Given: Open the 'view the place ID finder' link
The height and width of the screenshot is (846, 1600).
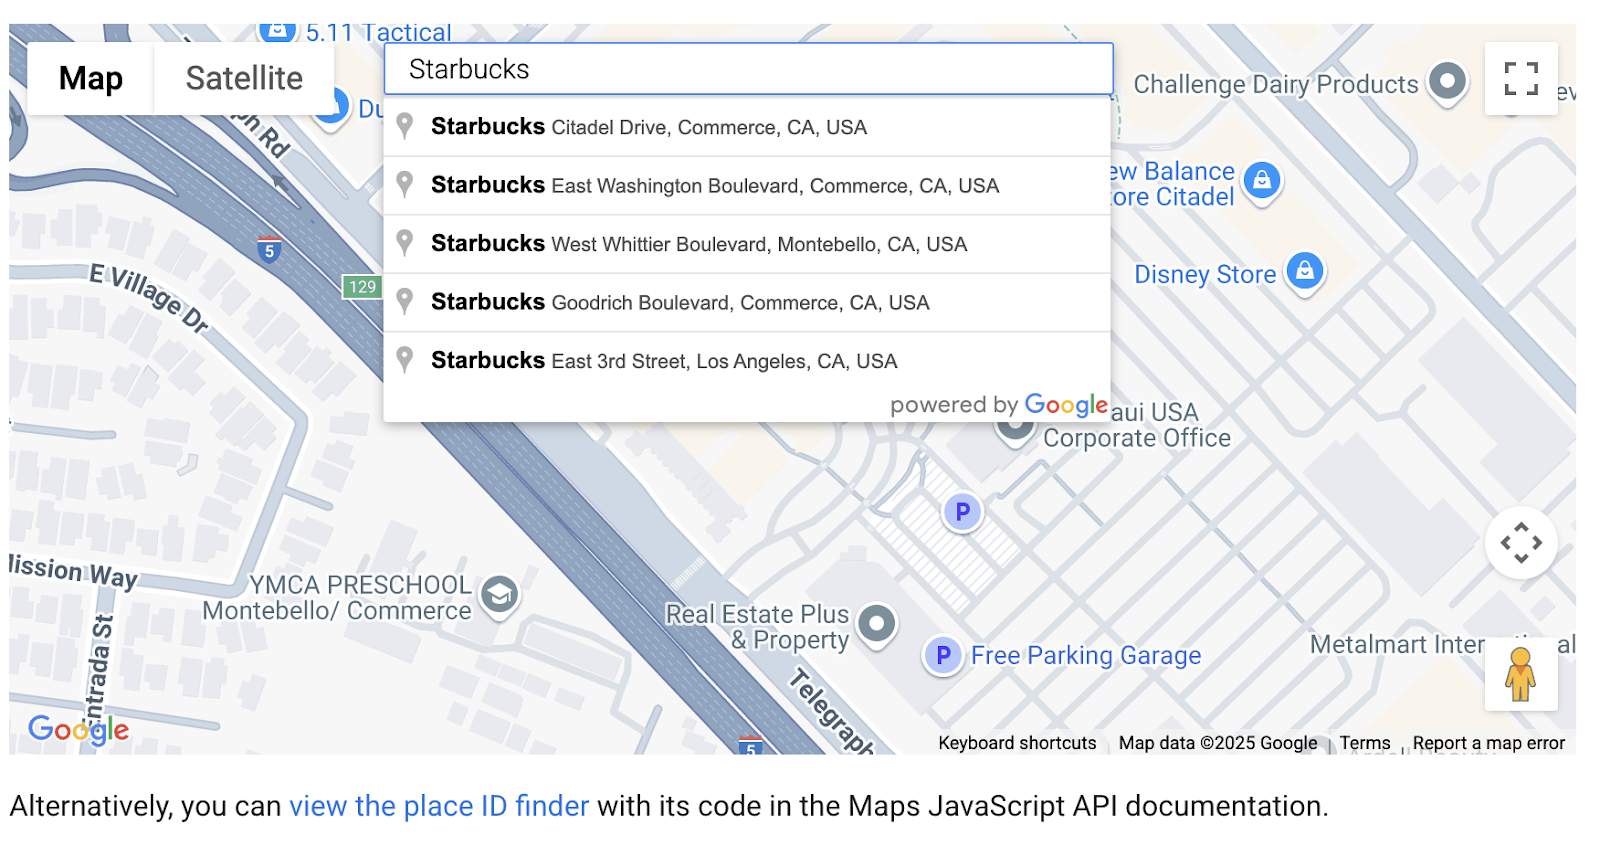Looking at the screenshot, I should pos(439,806).
